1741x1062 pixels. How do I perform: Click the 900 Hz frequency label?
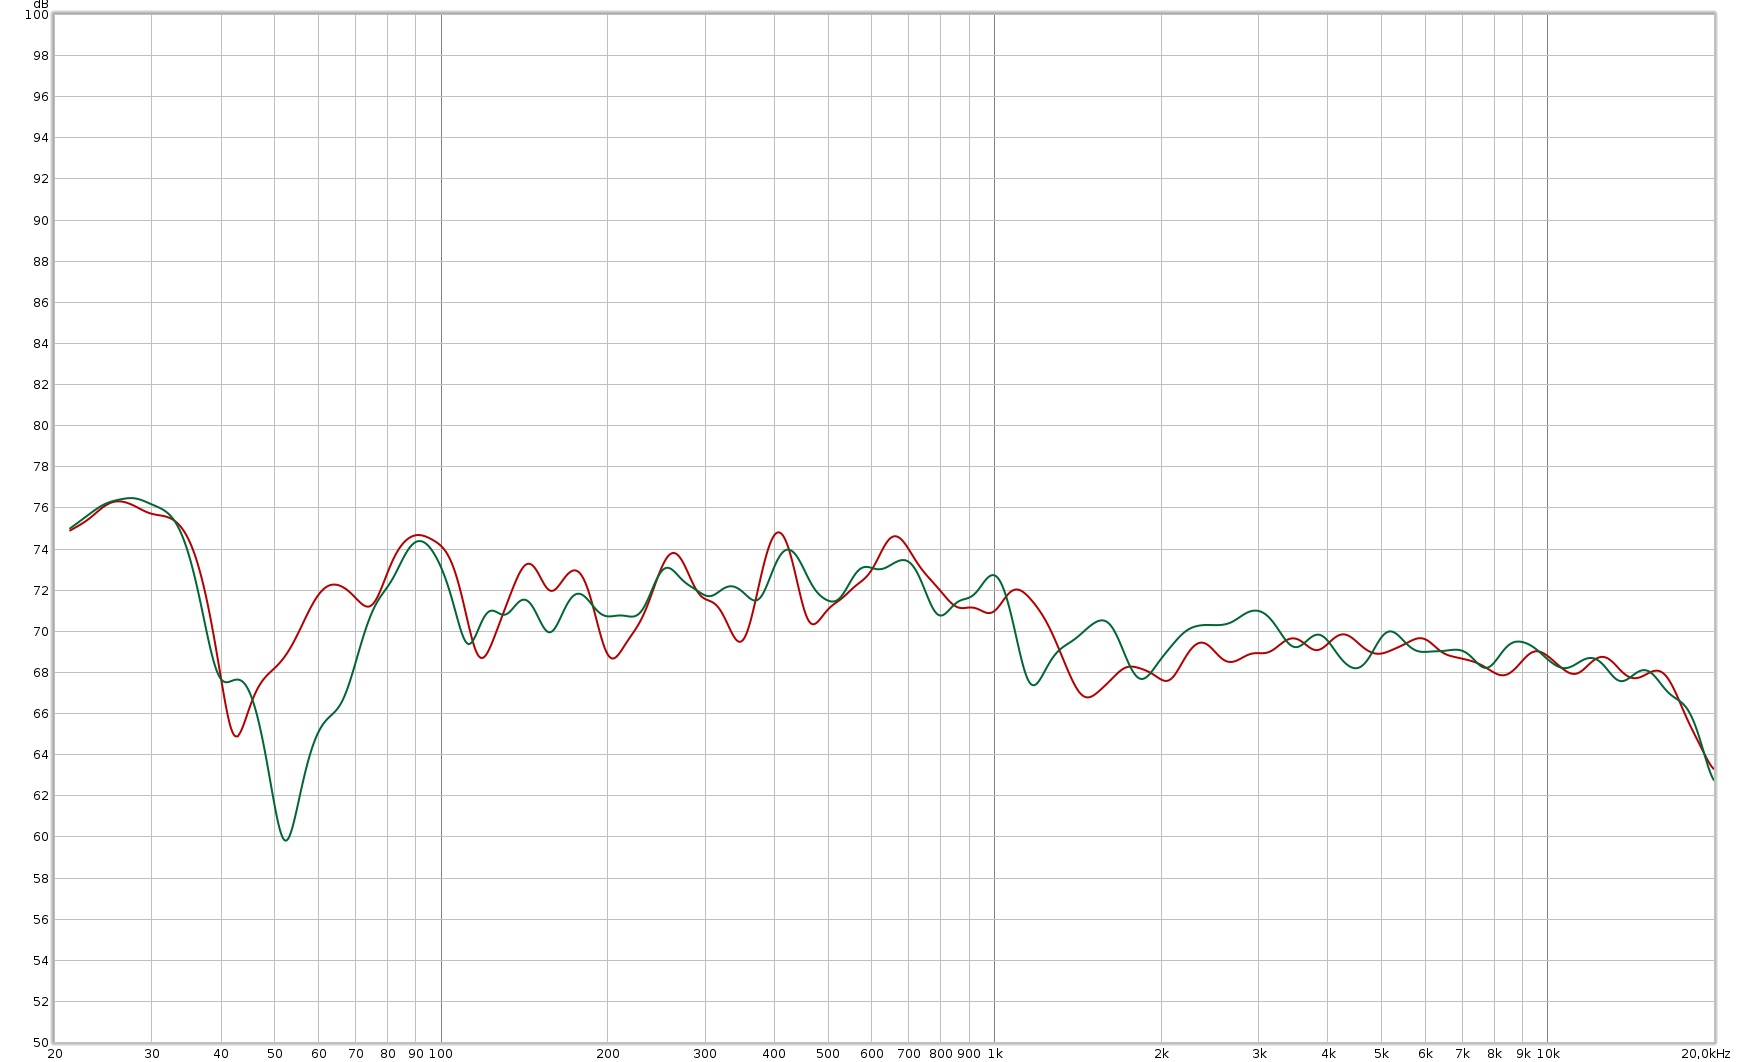click(969, 1054)
